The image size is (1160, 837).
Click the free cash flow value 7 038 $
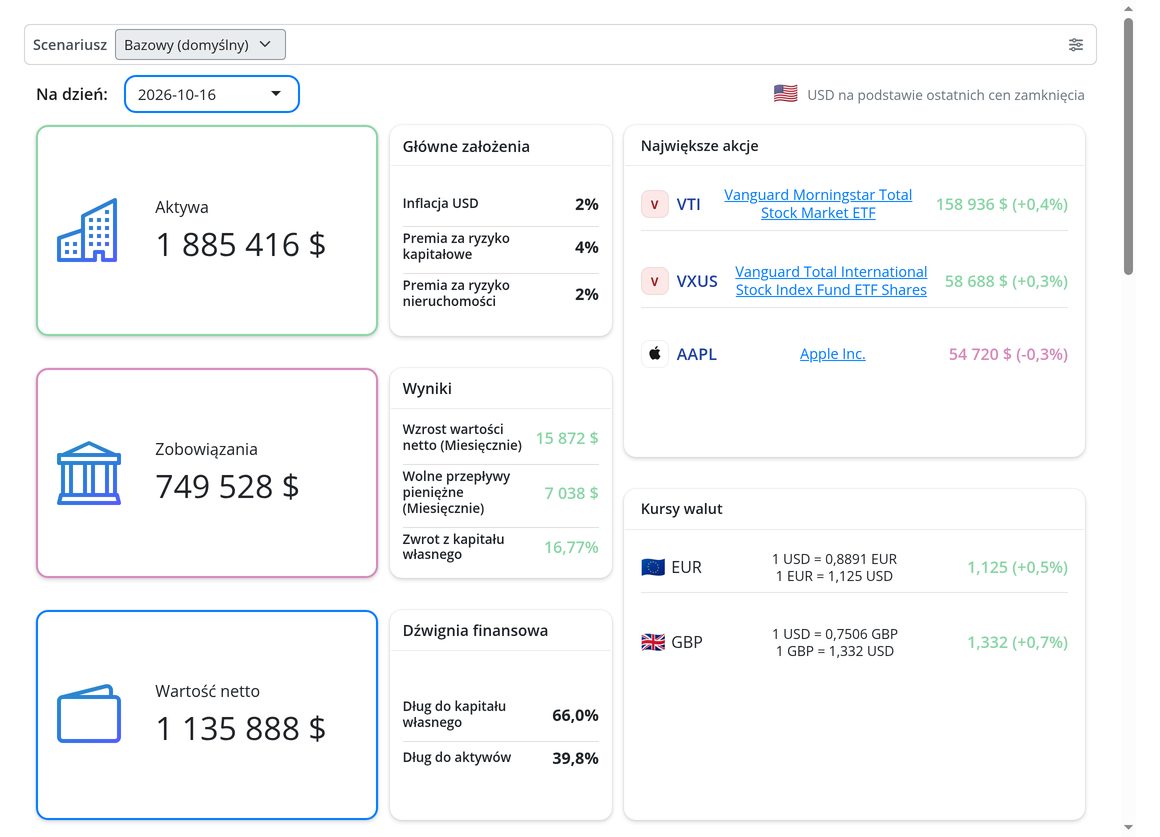tap(571, 493)
